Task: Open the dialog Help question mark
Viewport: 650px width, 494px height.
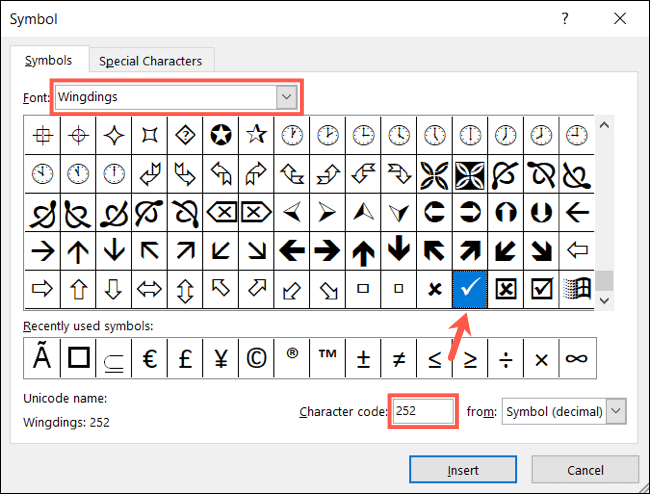Action: point(565,18)
